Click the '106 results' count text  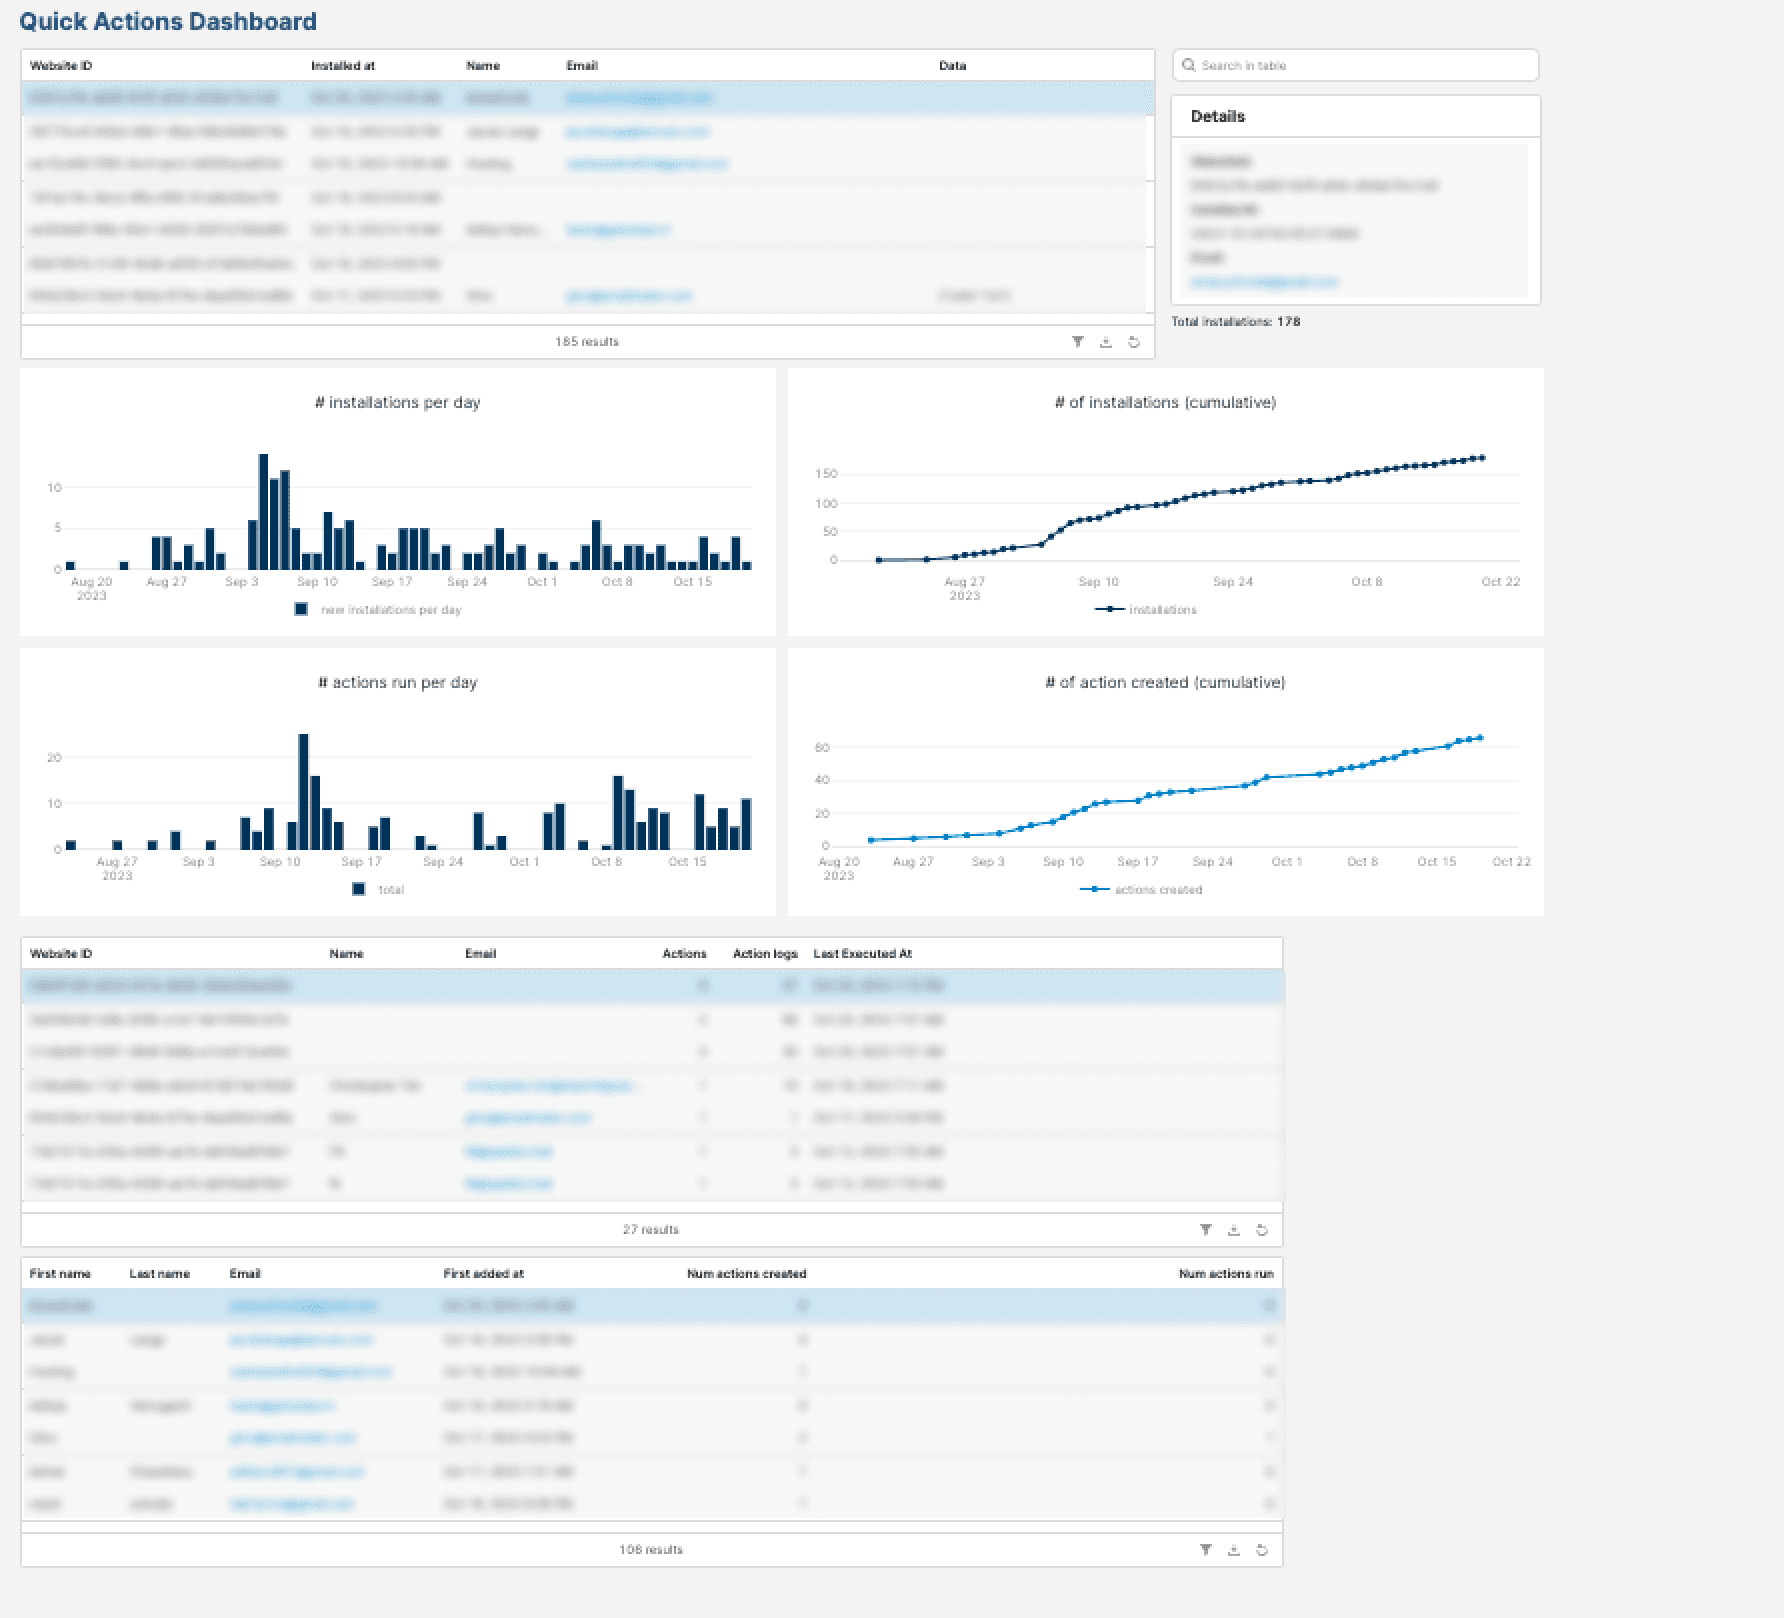click(x=651, y=1550)
